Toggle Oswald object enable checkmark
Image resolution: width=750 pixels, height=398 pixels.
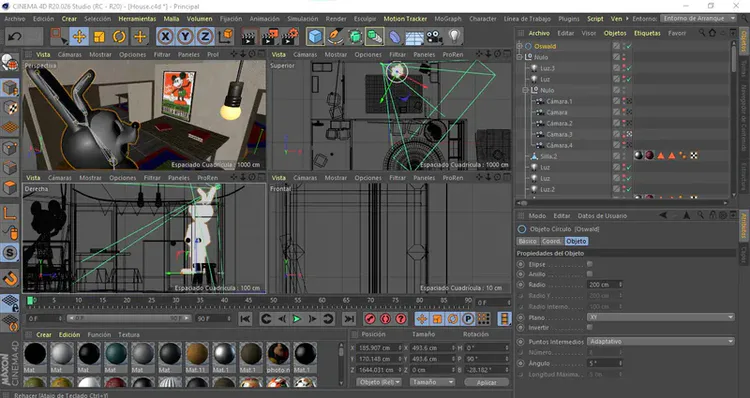(629, 46)
